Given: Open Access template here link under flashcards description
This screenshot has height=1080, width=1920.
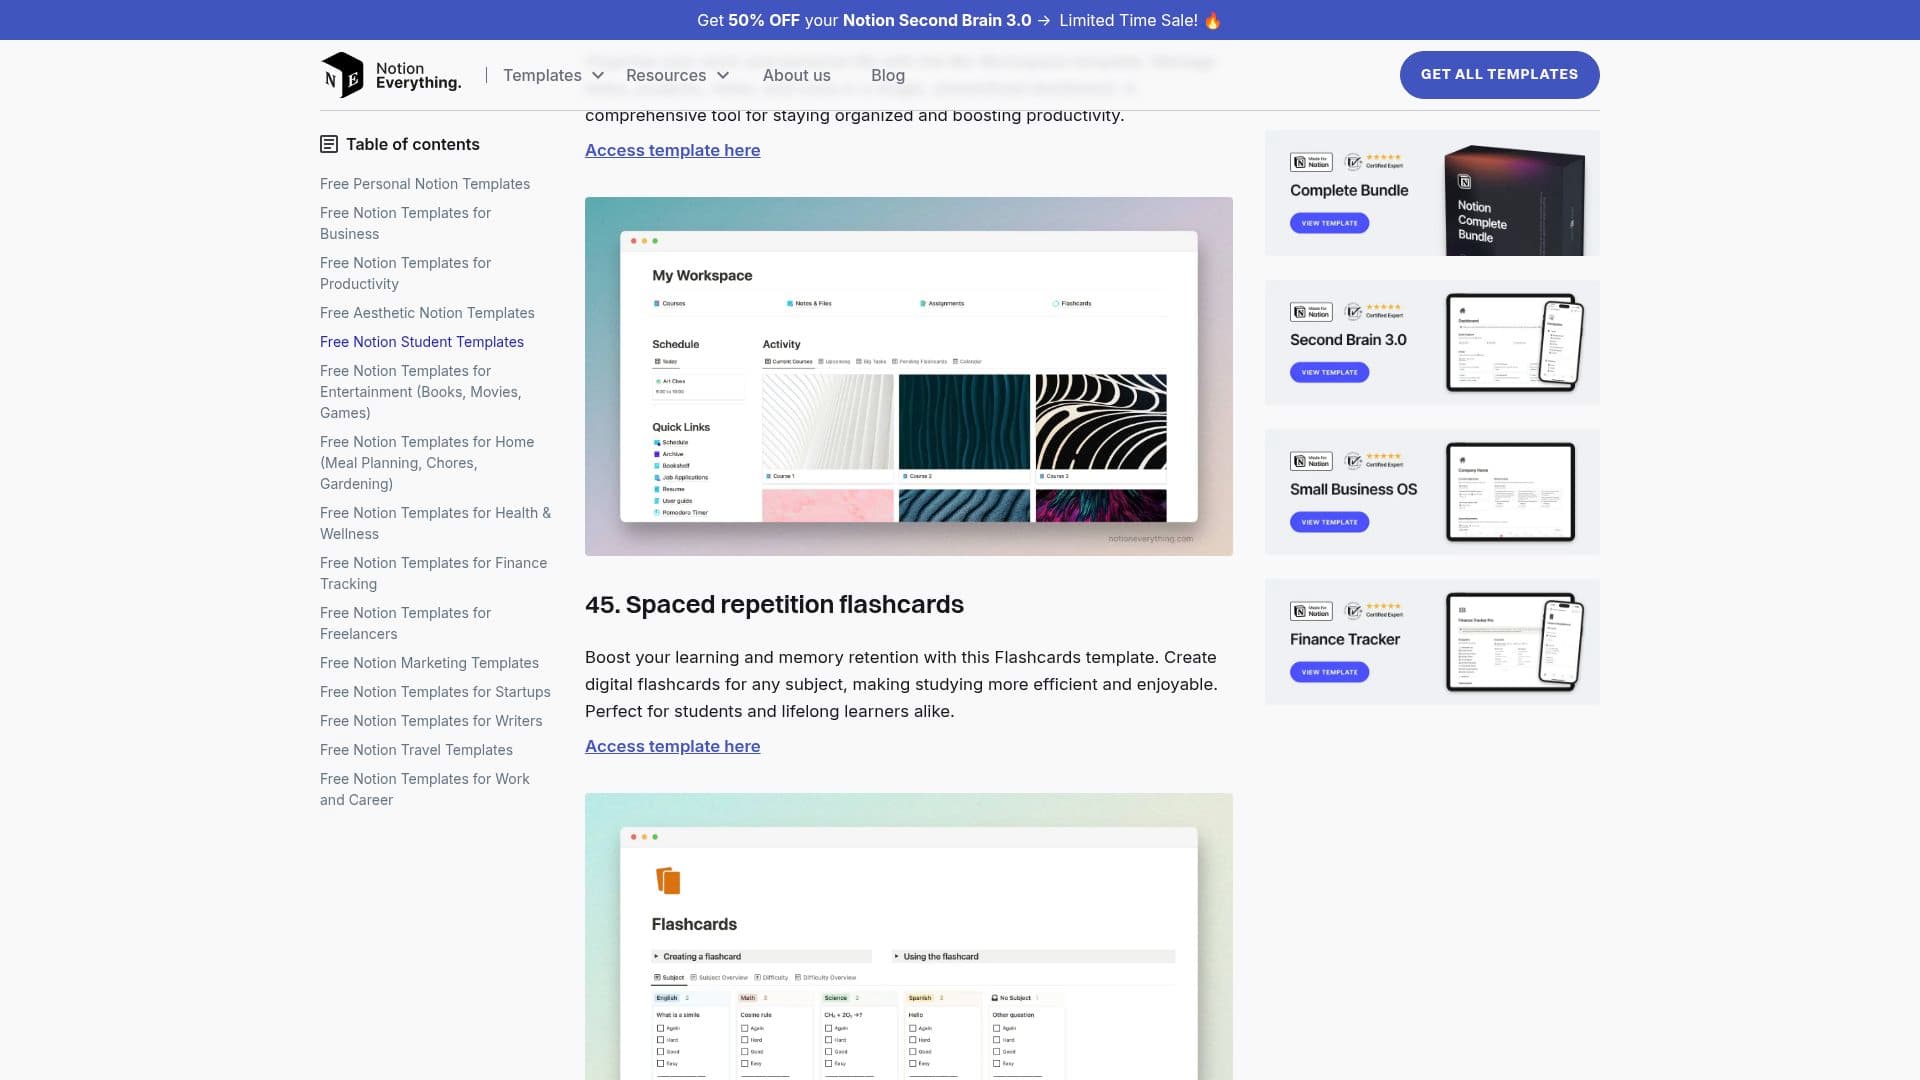Looking at the screenshot, I should tap(672, 746).
